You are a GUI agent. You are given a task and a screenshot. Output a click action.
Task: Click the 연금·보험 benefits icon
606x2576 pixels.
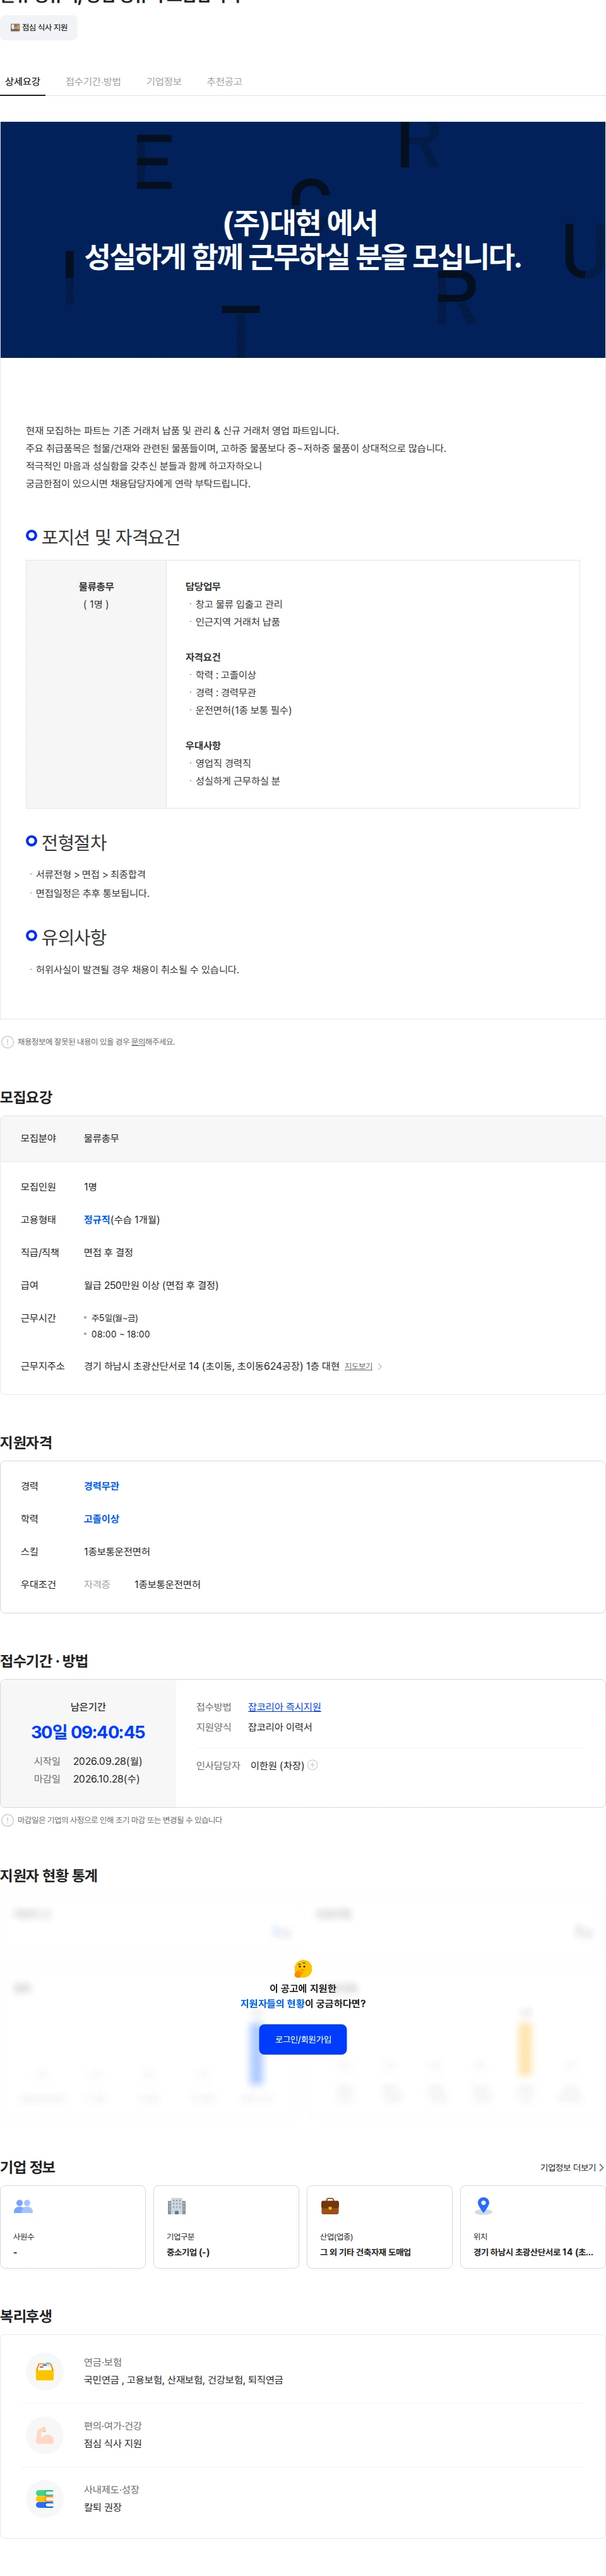(45, 2371)
